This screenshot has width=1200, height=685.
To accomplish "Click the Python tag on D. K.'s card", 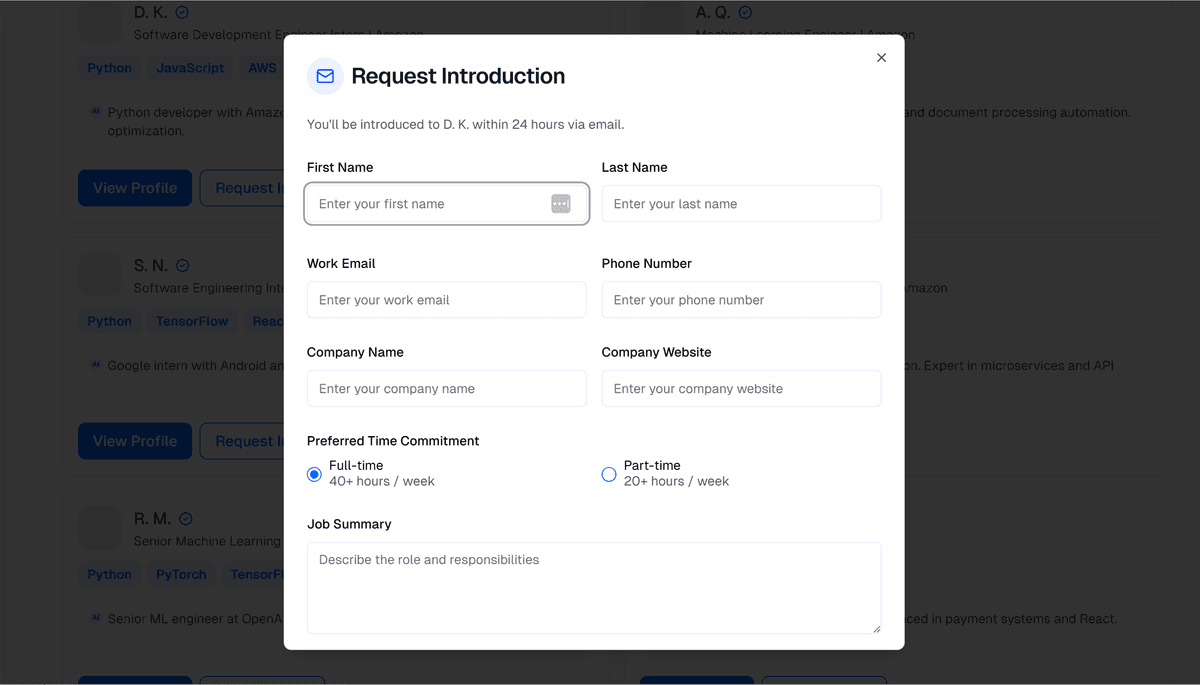I will pyautogui.click(x=109, y=68).
